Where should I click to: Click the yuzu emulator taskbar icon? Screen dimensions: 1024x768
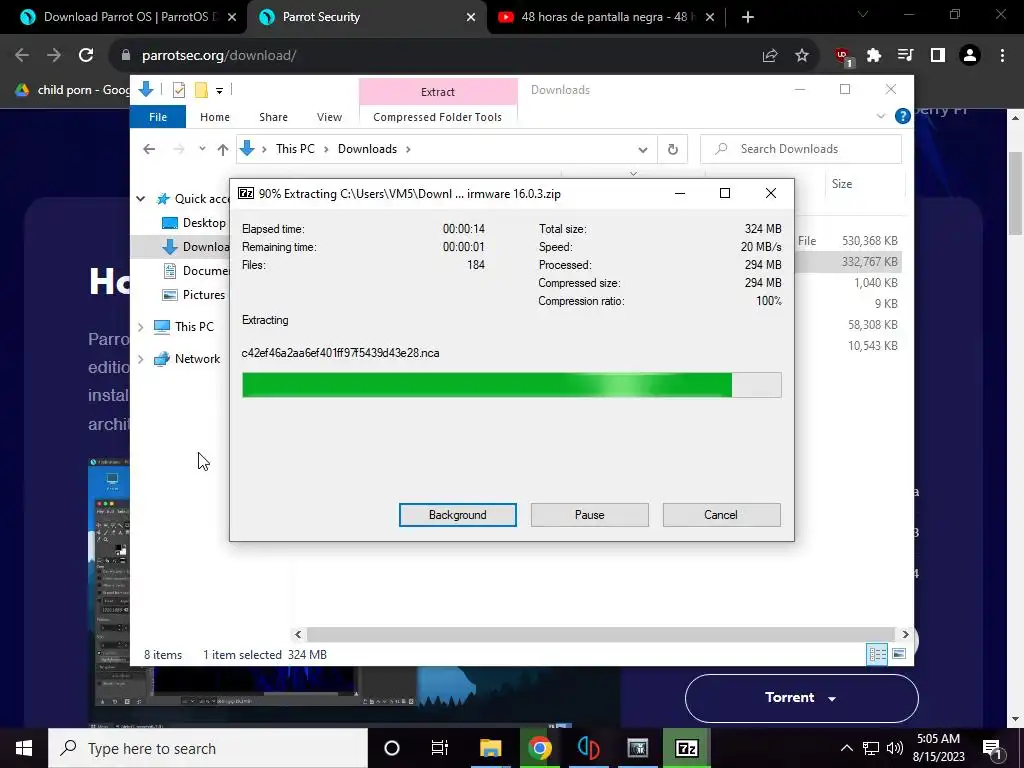(588, 748)
